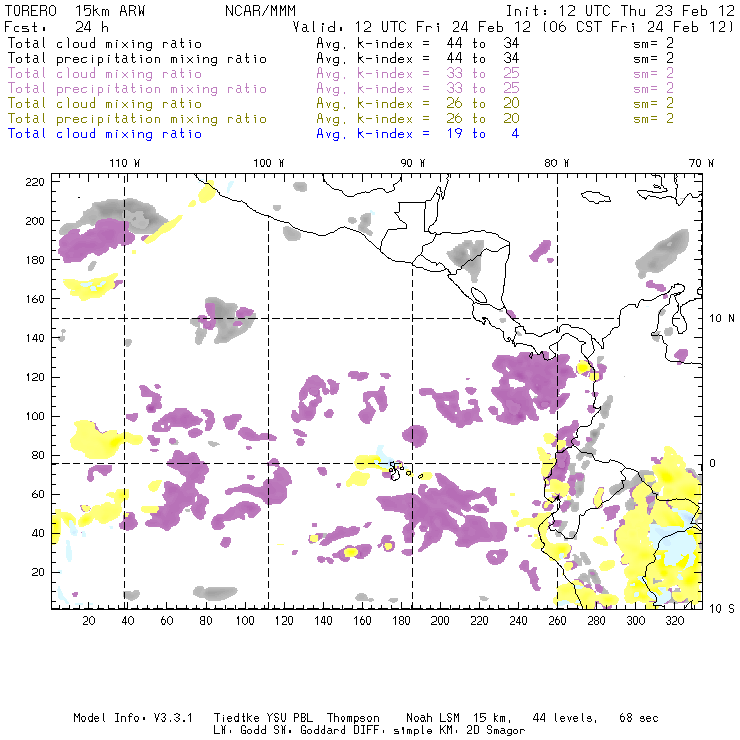Click the 'Model Info: V3.3.1' footer text
This screenshot has height=740, width=740.
point(133,718)
